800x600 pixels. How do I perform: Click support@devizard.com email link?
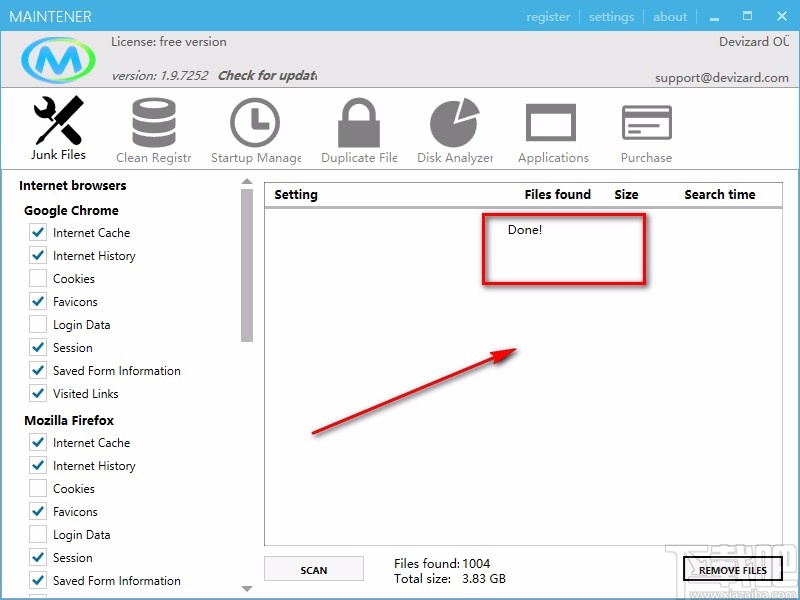pos(722,78)
